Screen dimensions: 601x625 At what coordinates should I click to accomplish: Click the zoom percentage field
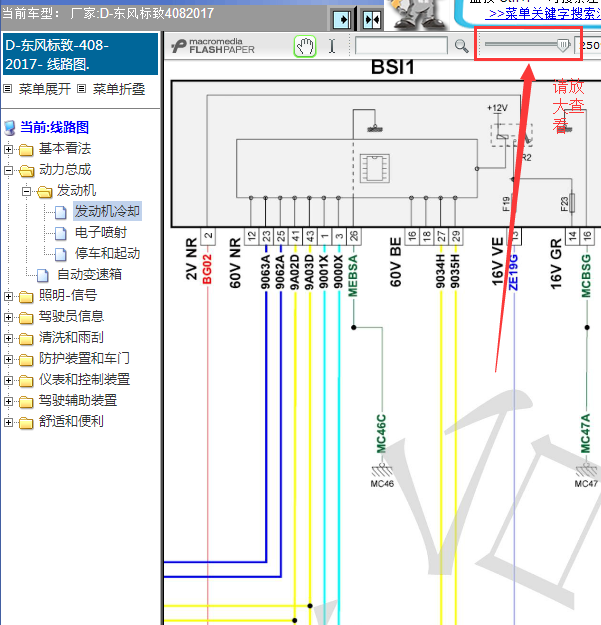point(588,45)
